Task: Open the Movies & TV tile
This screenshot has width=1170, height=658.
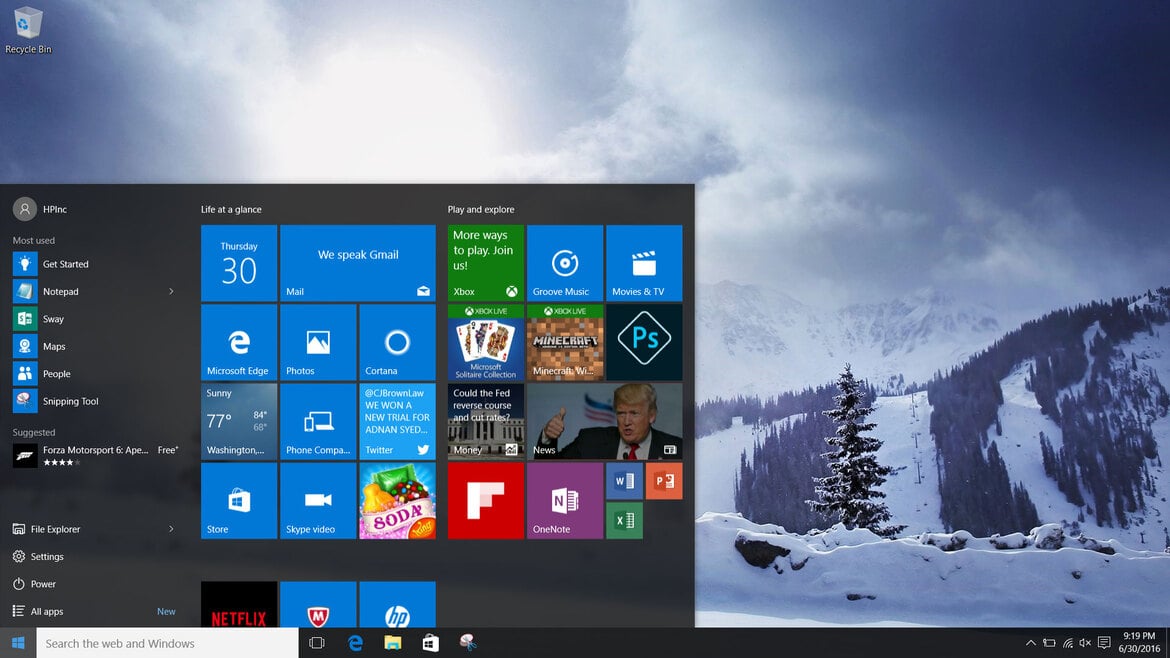Action: pos(644,263)
